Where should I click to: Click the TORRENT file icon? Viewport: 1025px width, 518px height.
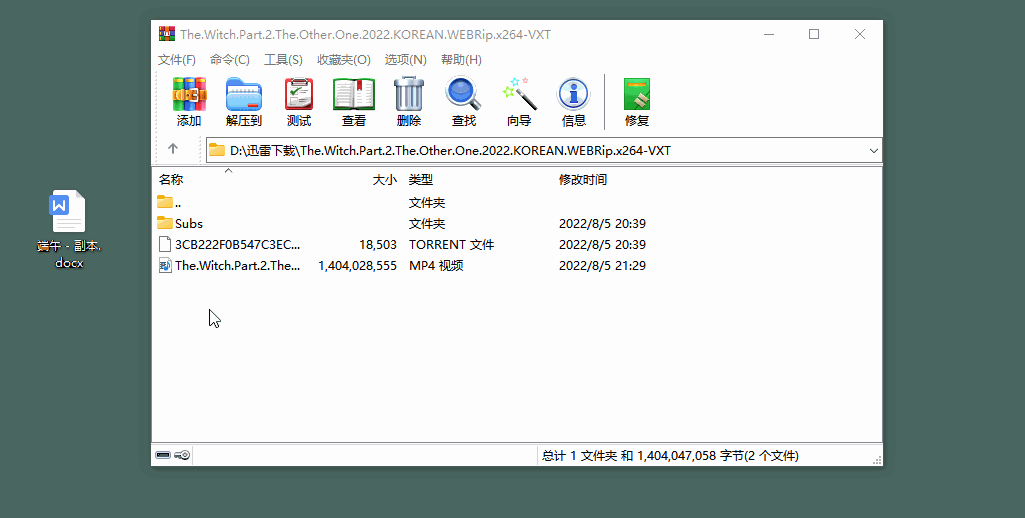tap(165, 244)
